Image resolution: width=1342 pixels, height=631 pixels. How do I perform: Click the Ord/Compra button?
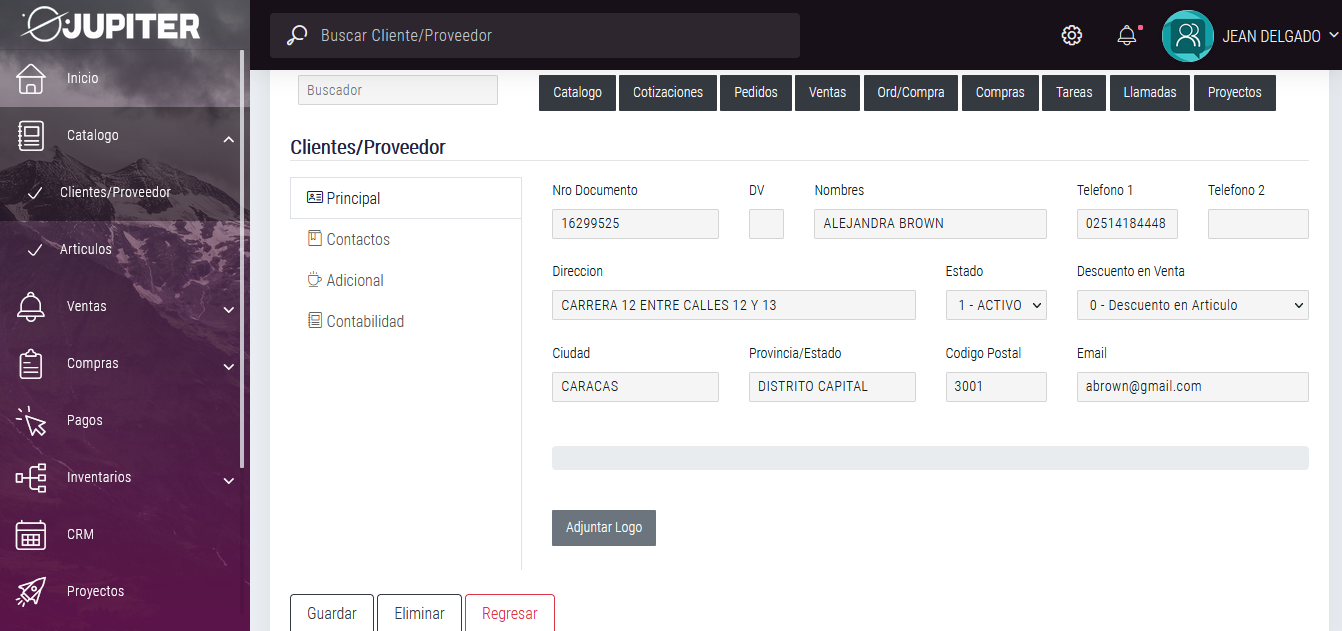click(x=911, y=92)
